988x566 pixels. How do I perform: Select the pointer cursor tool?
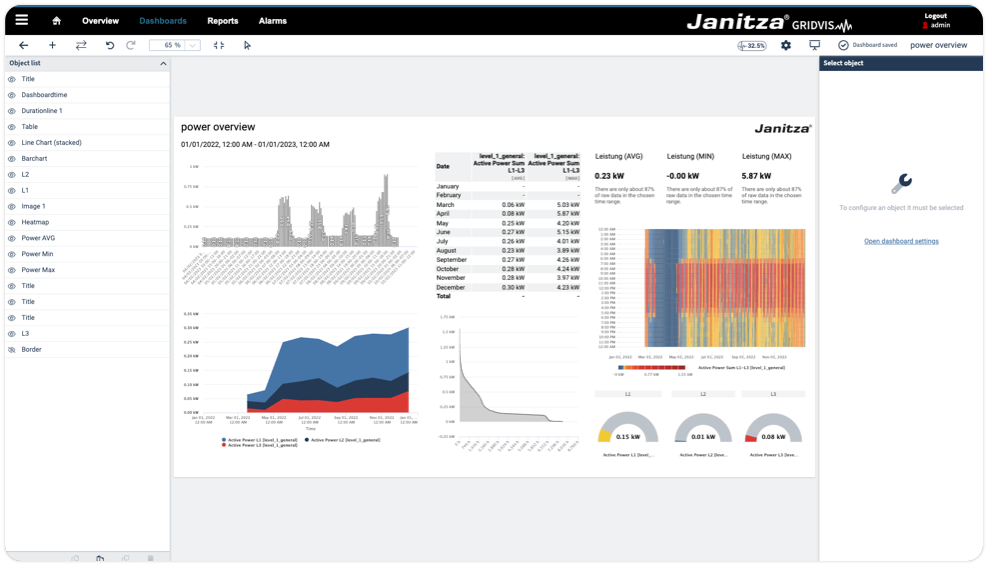(x=247, y=45)
